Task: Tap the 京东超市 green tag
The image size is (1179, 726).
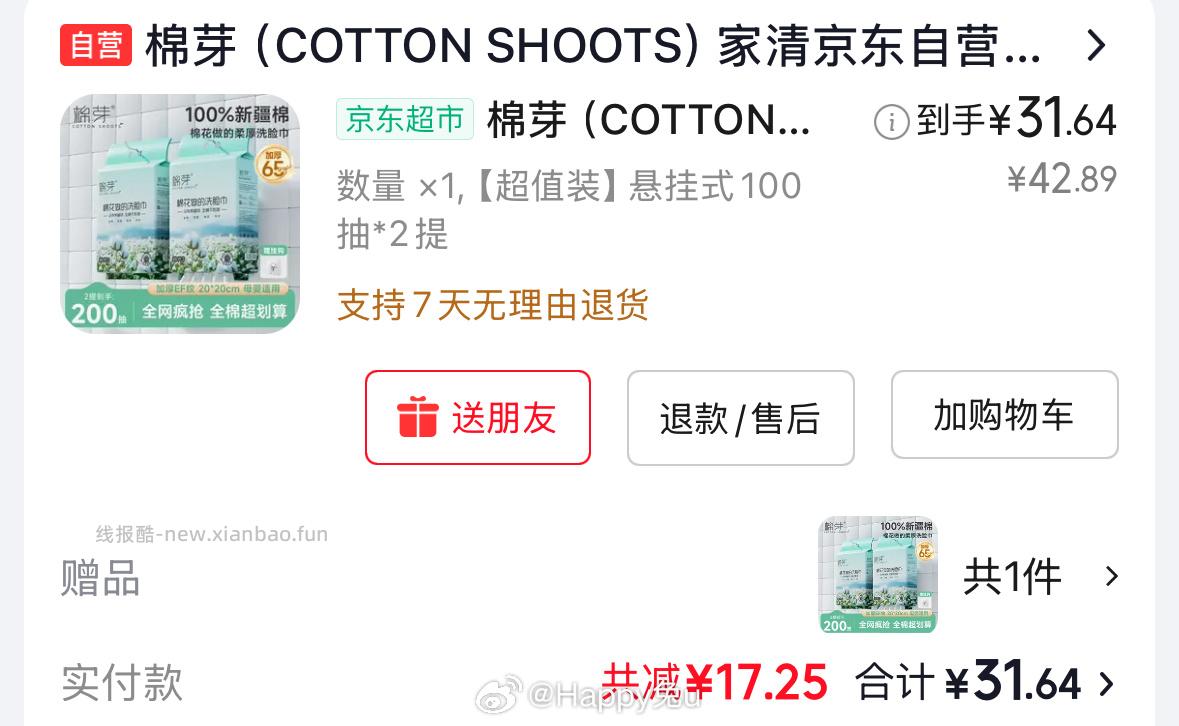Action: click(405, 119)
